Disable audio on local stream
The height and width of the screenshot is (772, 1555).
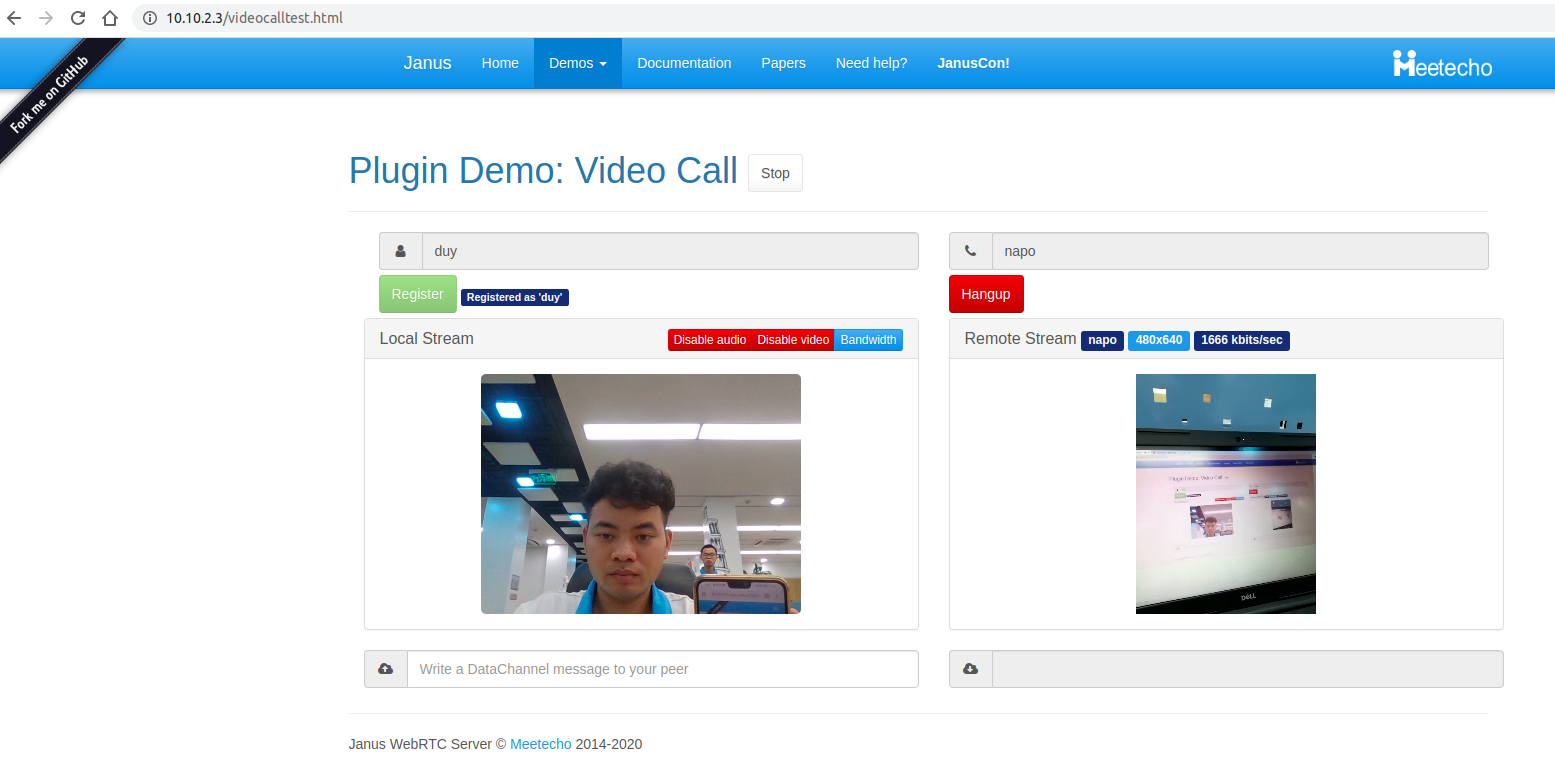click(709, 340)
